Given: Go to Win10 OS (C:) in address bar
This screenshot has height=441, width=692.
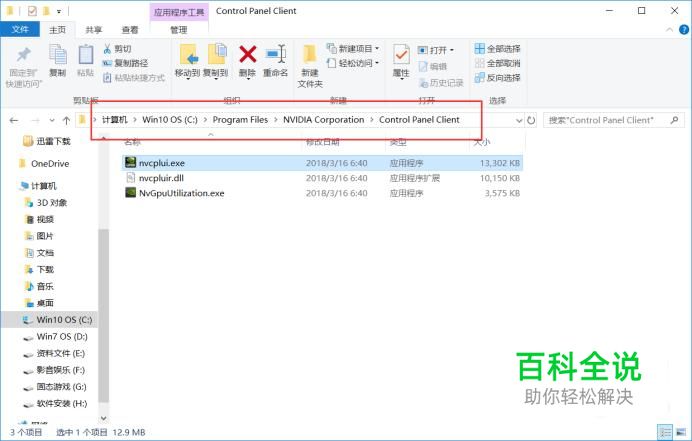Looking at the screenshot, I should point(170,120).
